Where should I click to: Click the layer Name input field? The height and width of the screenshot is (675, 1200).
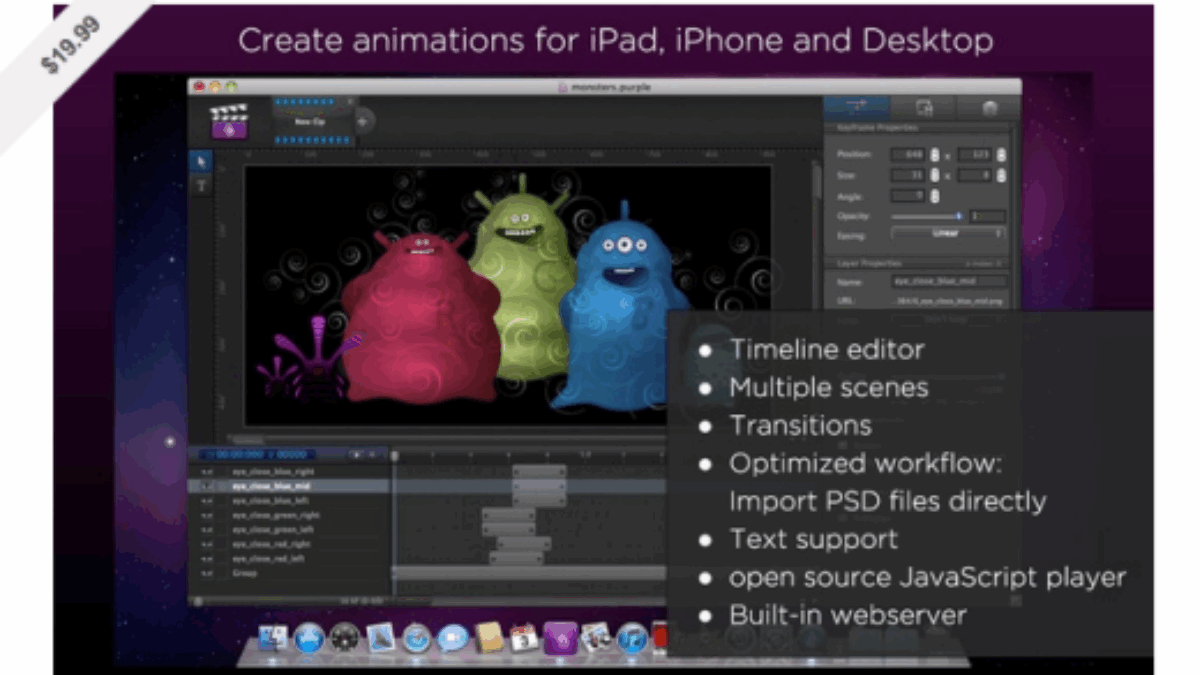tap(947, 283)
